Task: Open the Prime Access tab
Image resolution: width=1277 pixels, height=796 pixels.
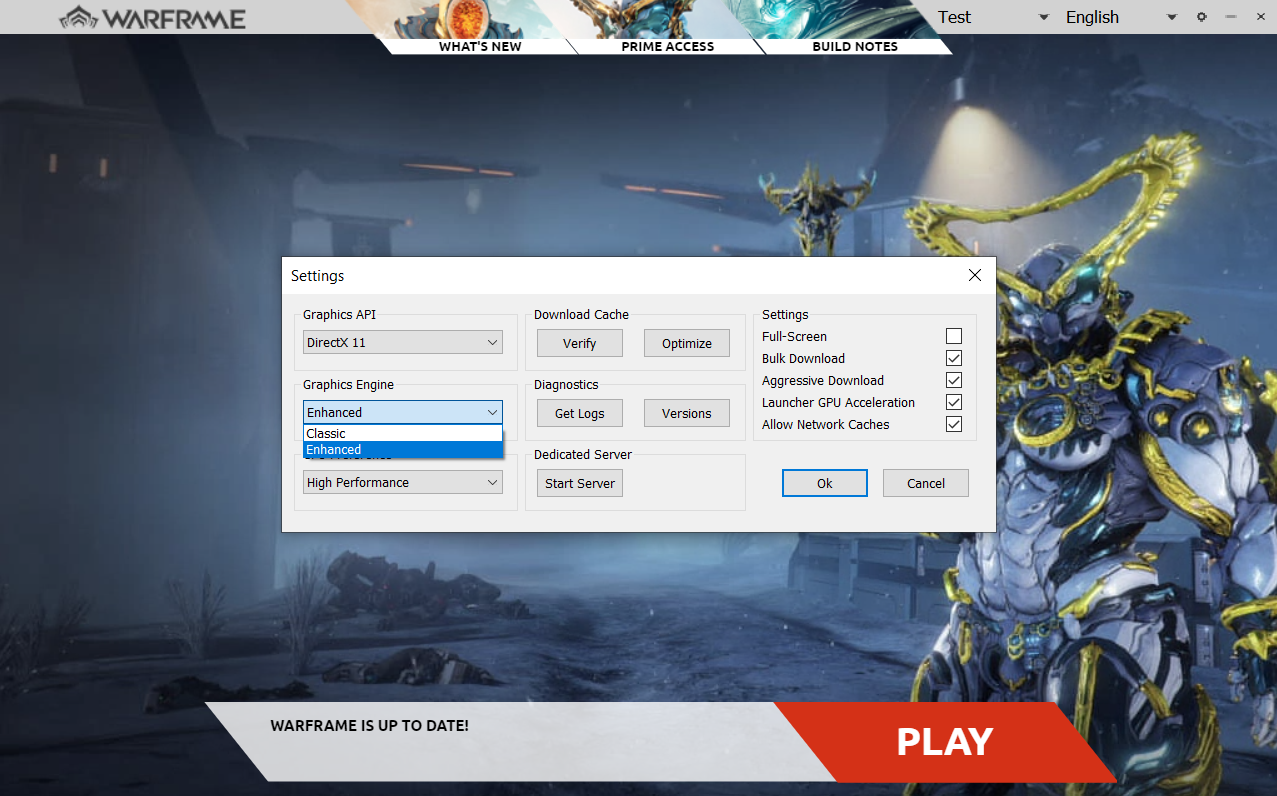Action: [x=667, y=46]
